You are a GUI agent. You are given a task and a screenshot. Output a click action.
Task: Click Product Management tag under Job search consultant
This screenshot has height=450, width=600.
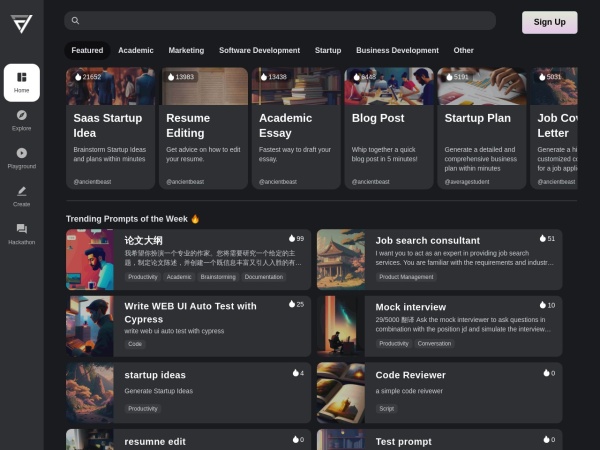pos(406,277)
